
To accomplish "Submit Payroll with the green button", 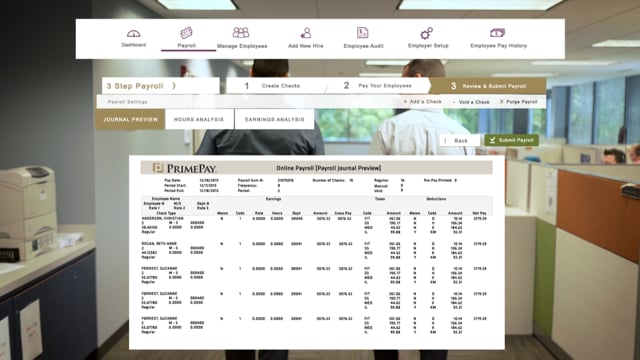I will coord(511,140).
